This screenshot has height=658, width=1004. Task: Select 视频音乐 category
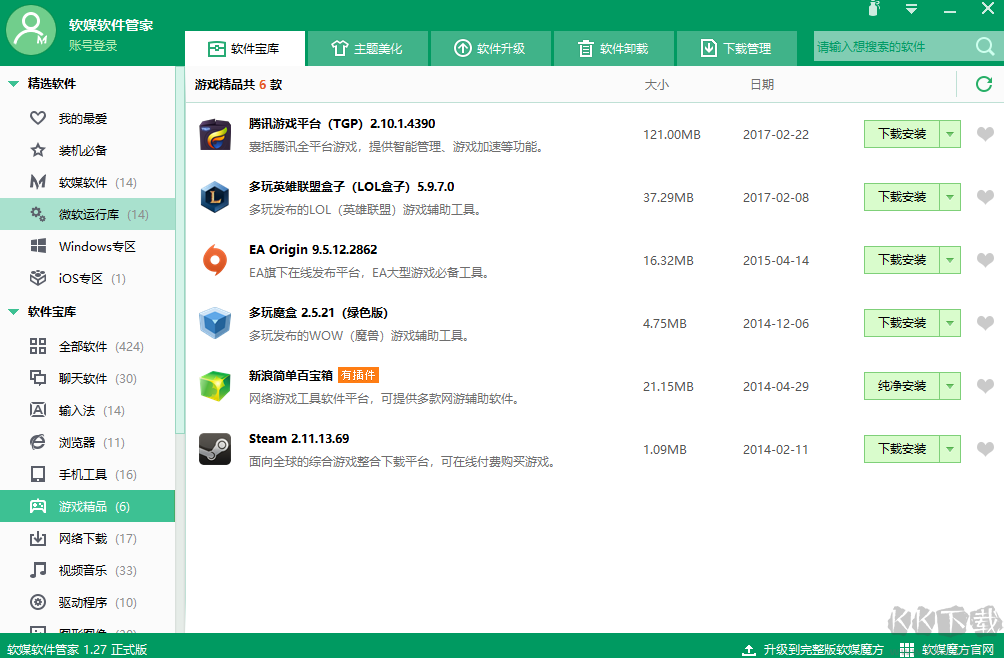click(x=87, y=570)
